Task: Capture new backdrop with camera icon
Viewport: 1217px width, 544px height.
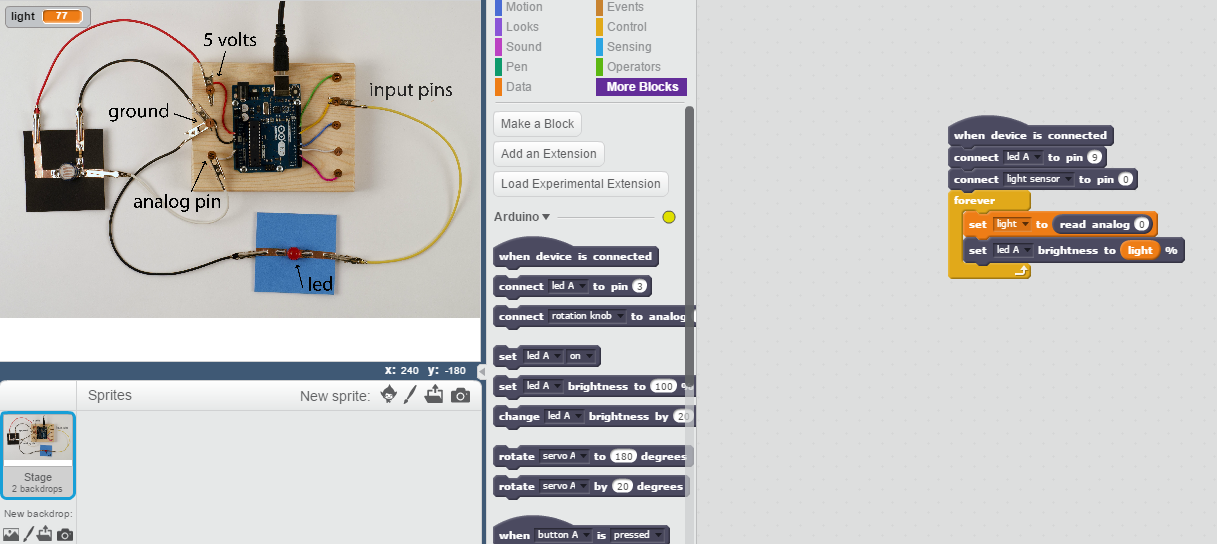Action: 65,535
